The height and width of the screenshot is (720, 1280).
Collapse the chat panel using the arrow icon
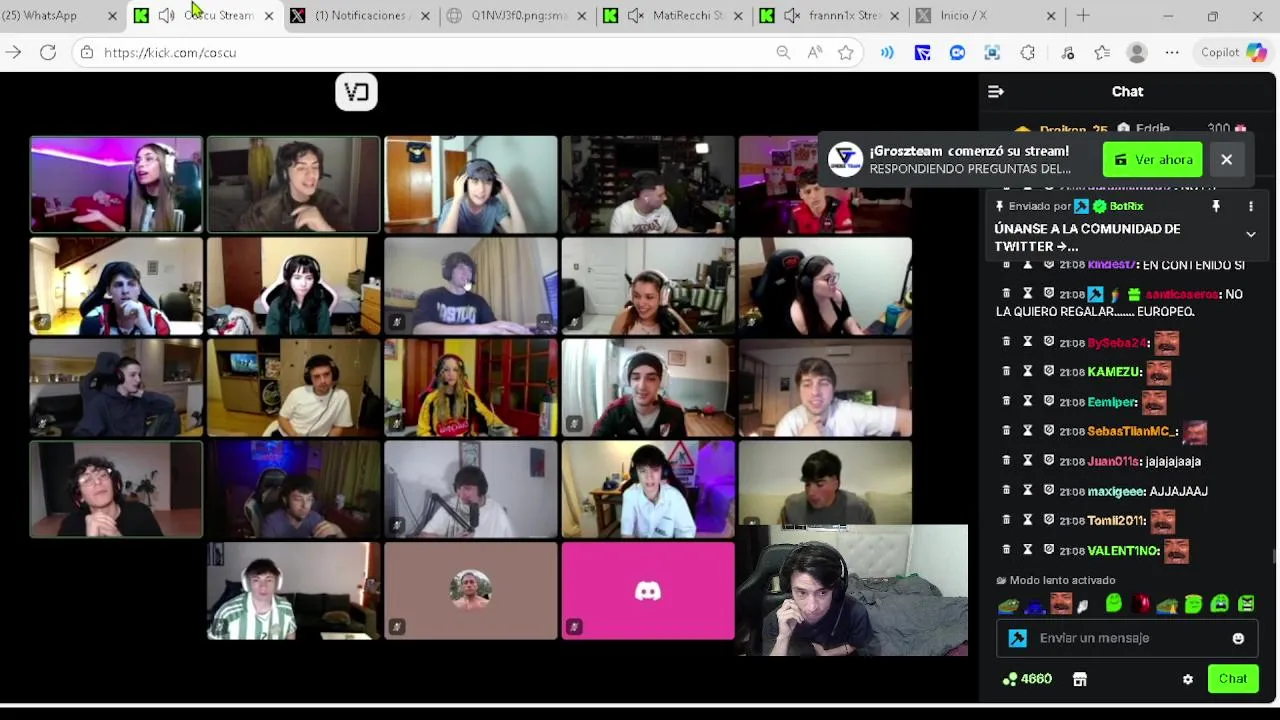995,92
